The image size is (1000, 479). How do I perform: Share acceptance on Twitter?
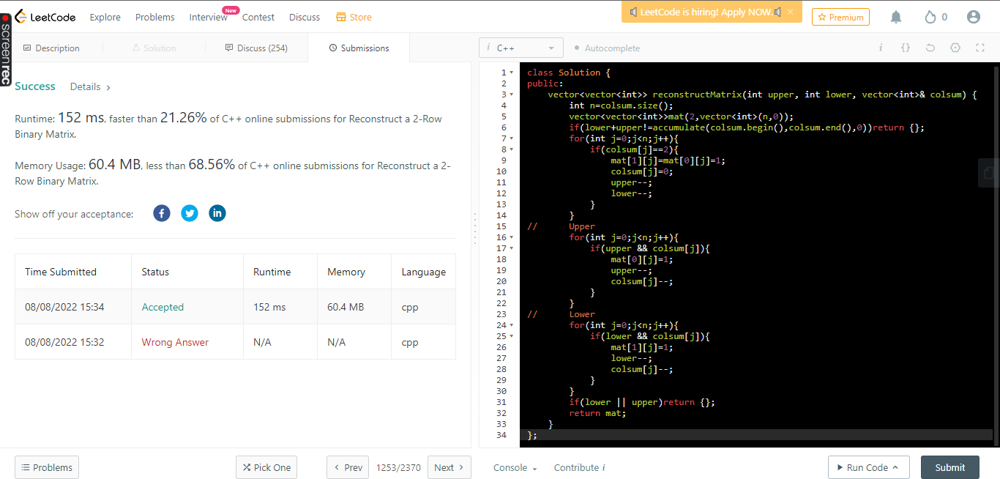click(189, 214)
